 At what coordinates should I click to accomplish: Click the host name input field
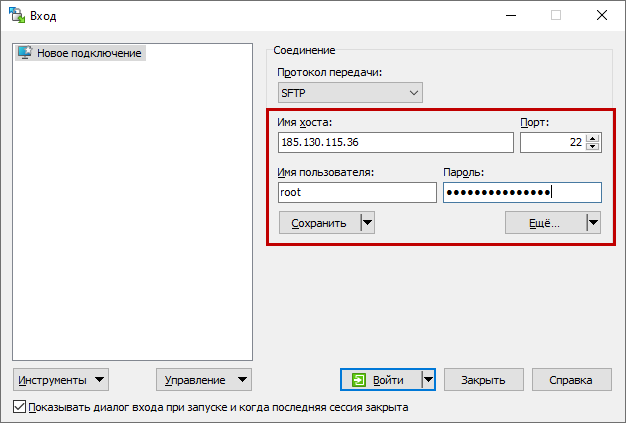coord(395,143)
